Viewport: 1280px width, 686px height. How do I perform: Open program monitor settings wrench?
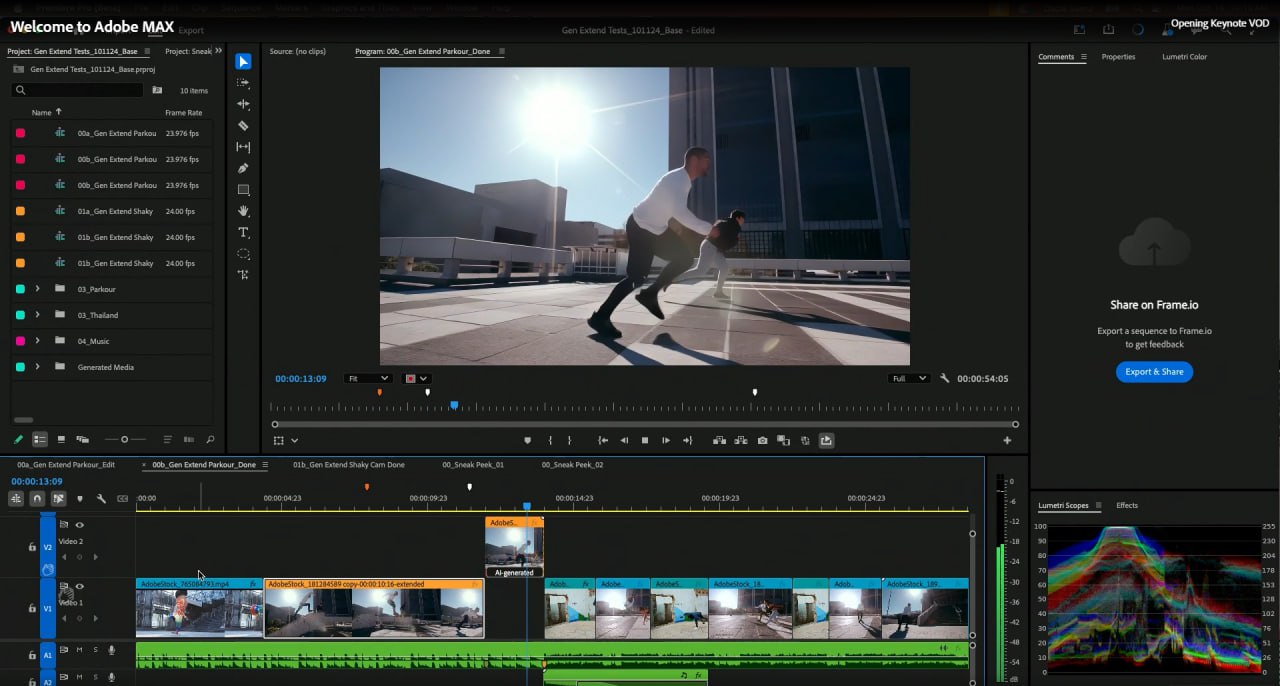tap(944, 379)
